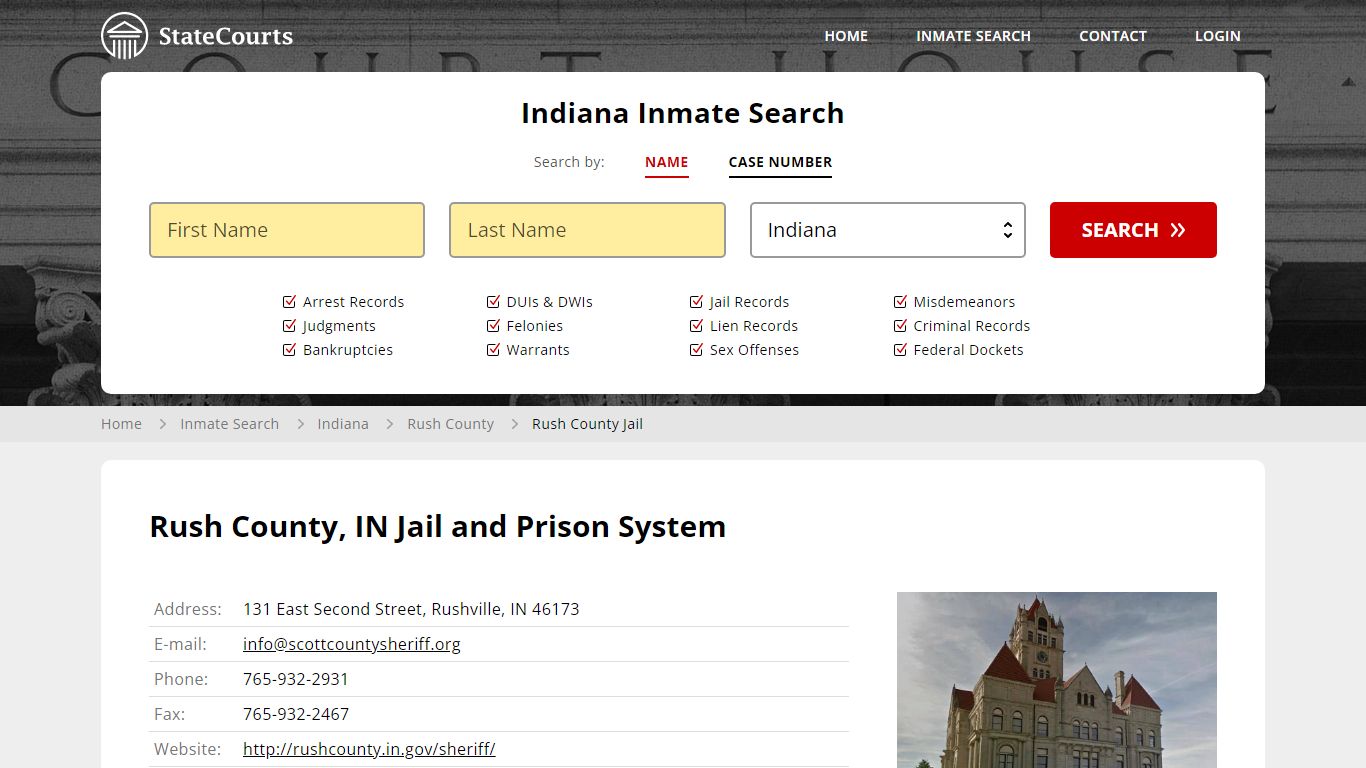Click the Rush County courthouse photo
This screenshot has width=1366, height=768.
[1057, 680]
